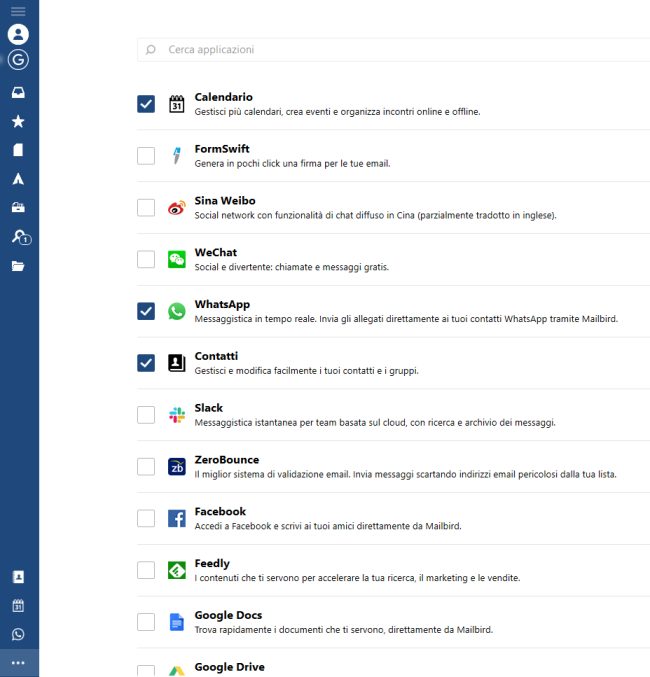Click the three-dots more apps button

pos(18,663)
